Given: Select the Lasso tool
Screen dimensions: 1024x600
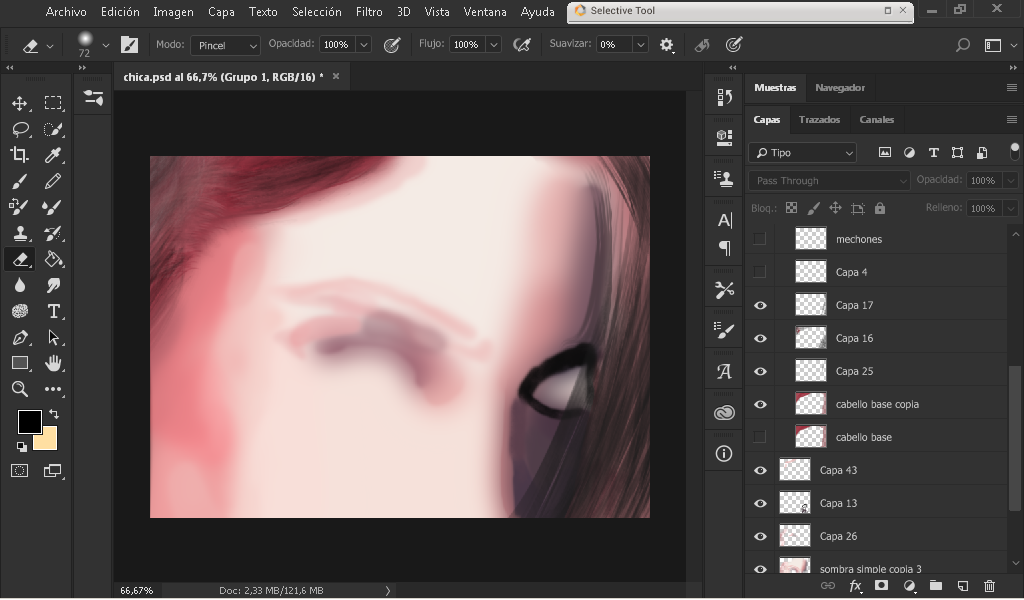Looking at the screenshot, I should click(19, 129).
